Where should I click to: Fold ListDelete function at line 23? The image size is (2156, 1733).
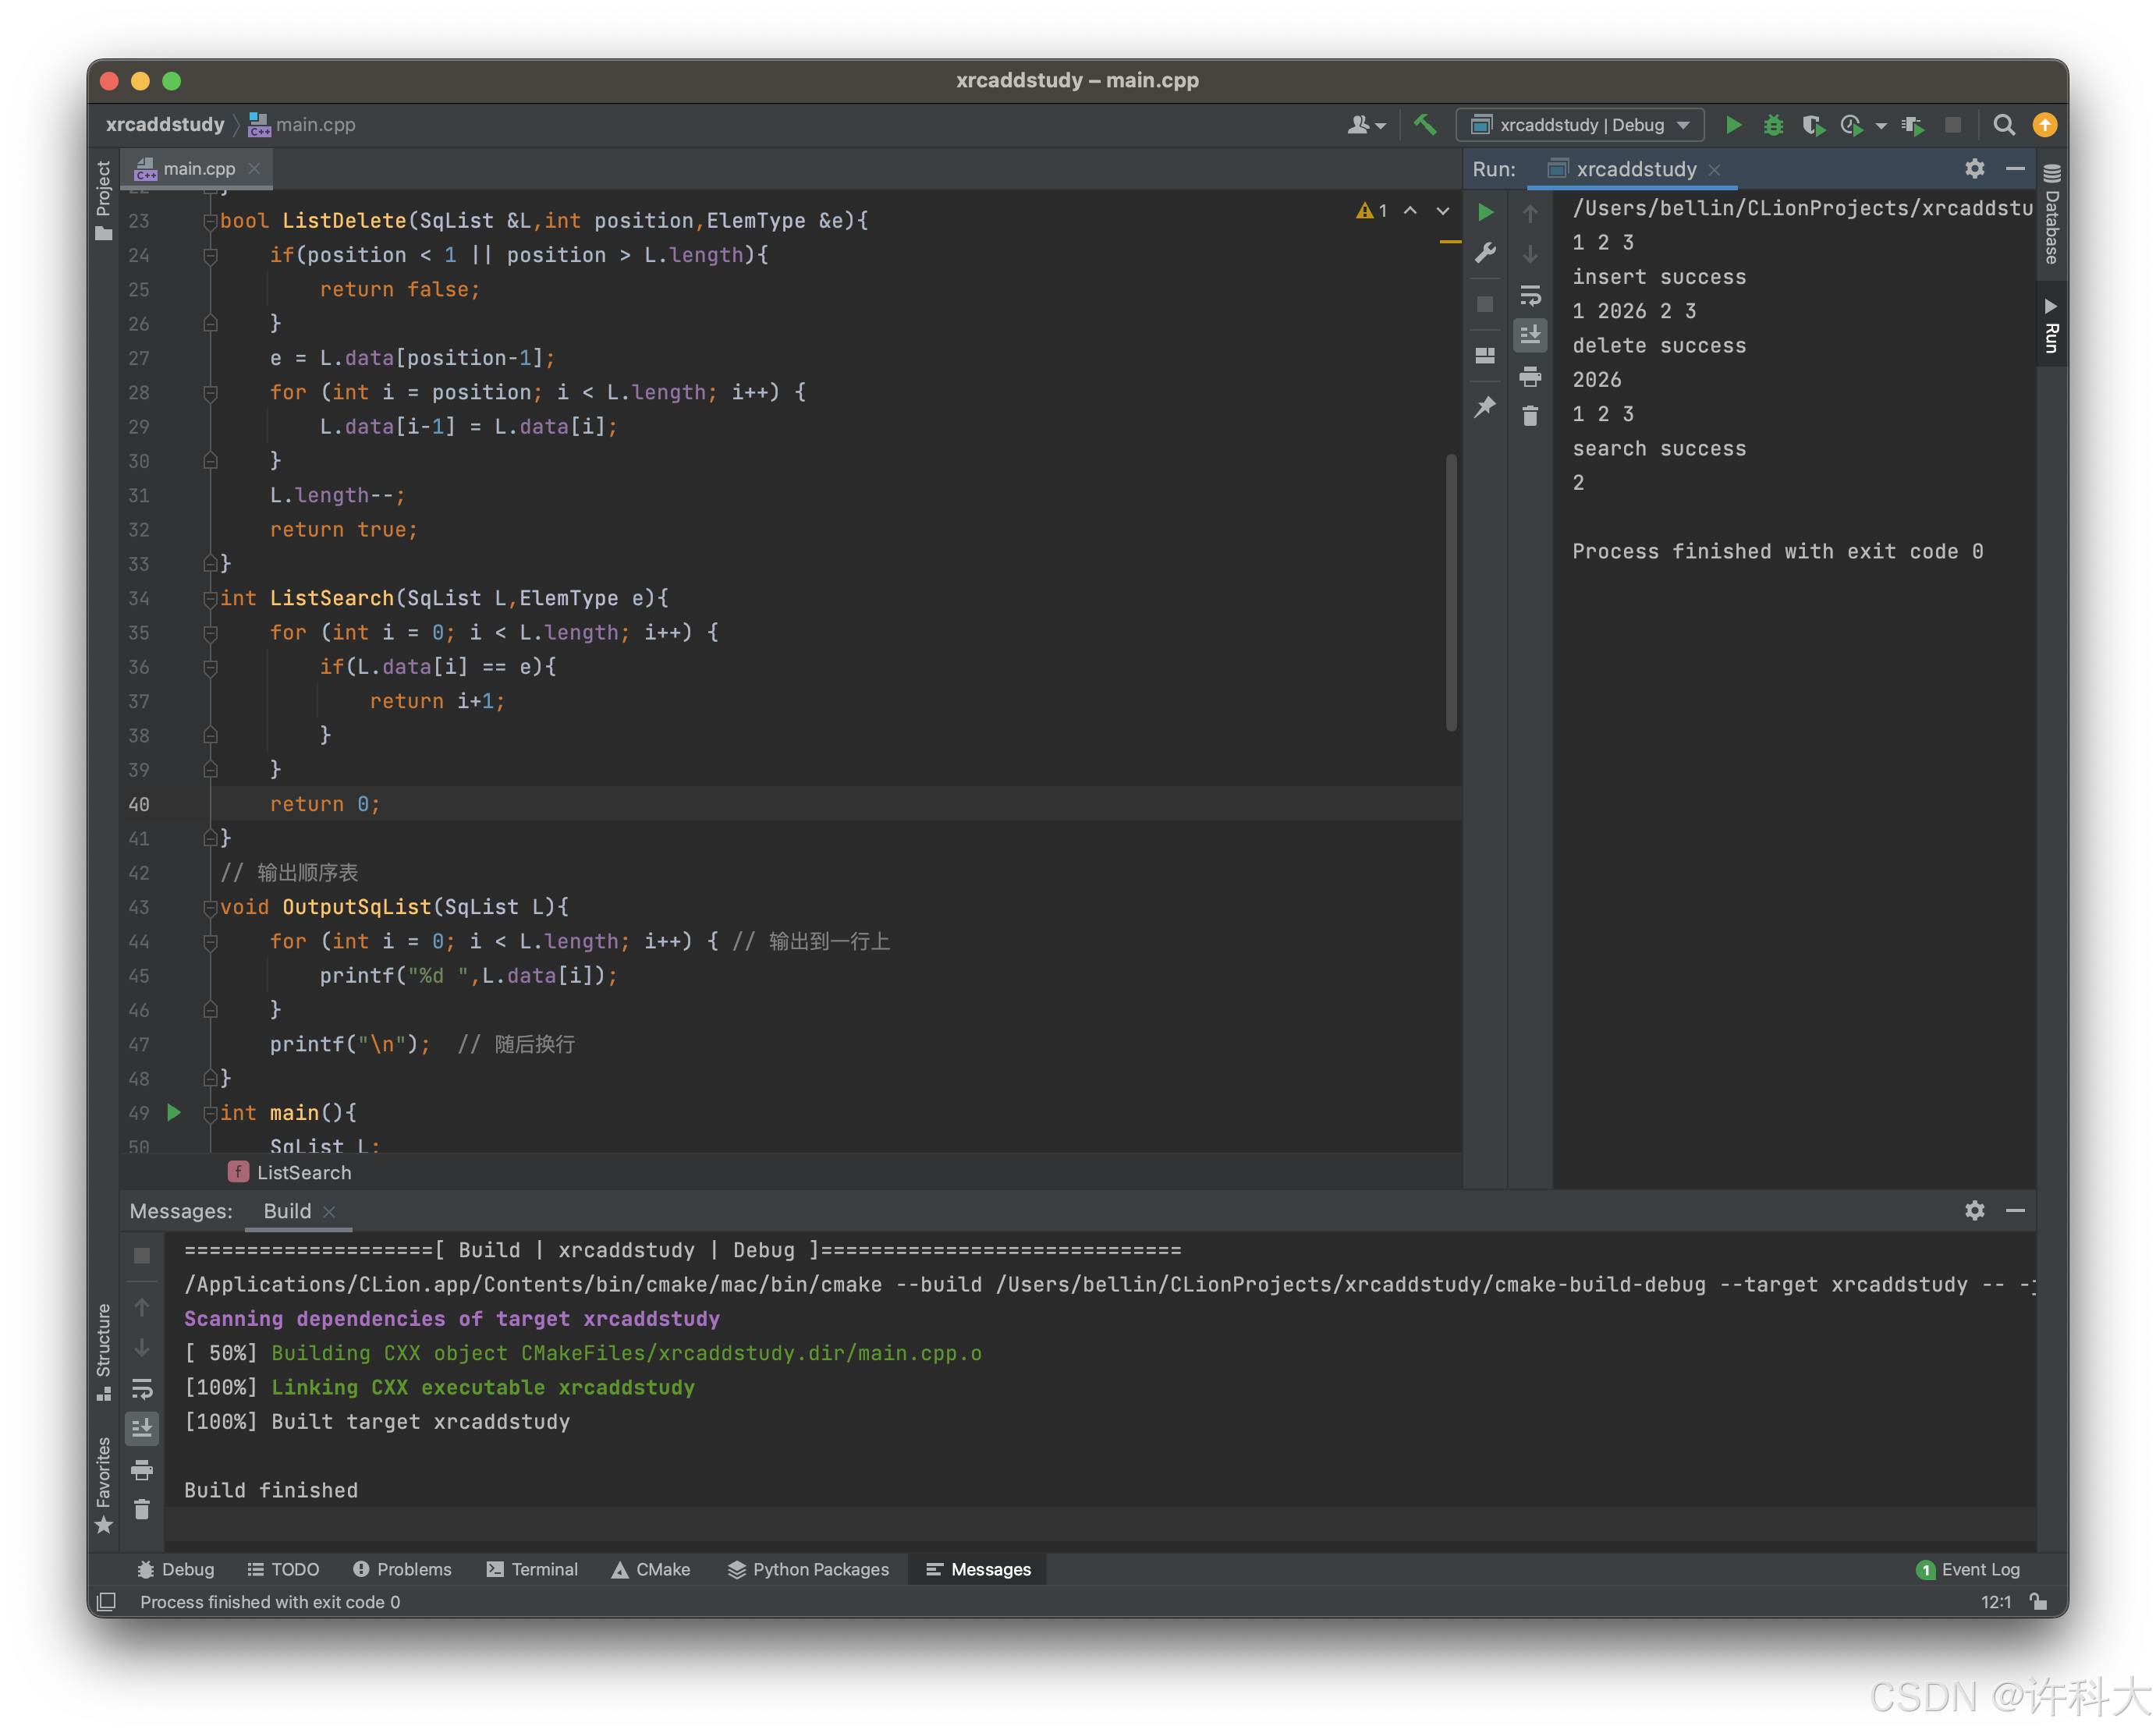210,221
